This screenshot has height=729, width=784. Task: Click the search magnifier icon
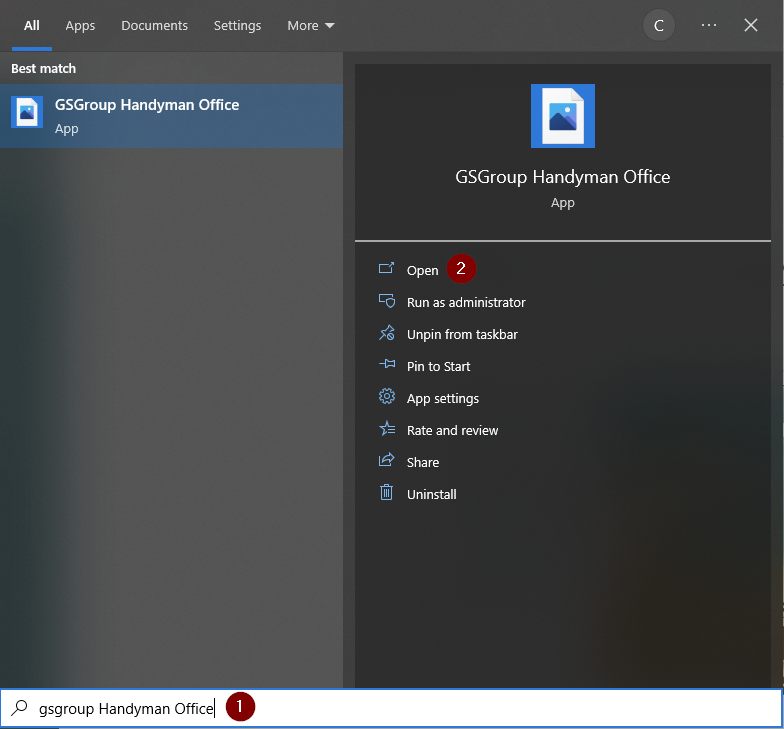coord(20,708)
